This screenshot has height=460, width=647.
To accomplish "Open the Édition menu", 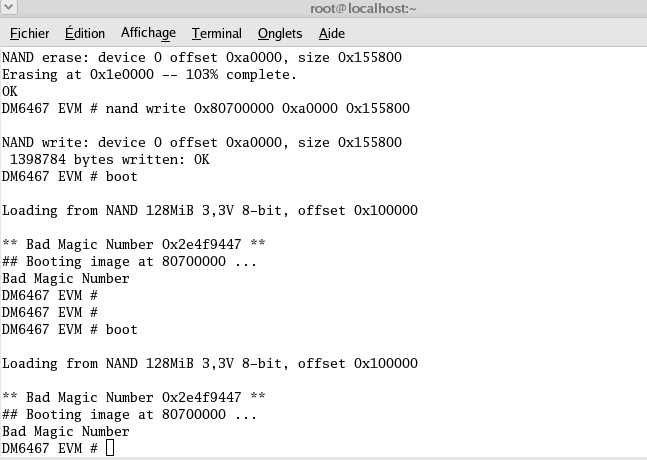I will [x=85, y=33].
